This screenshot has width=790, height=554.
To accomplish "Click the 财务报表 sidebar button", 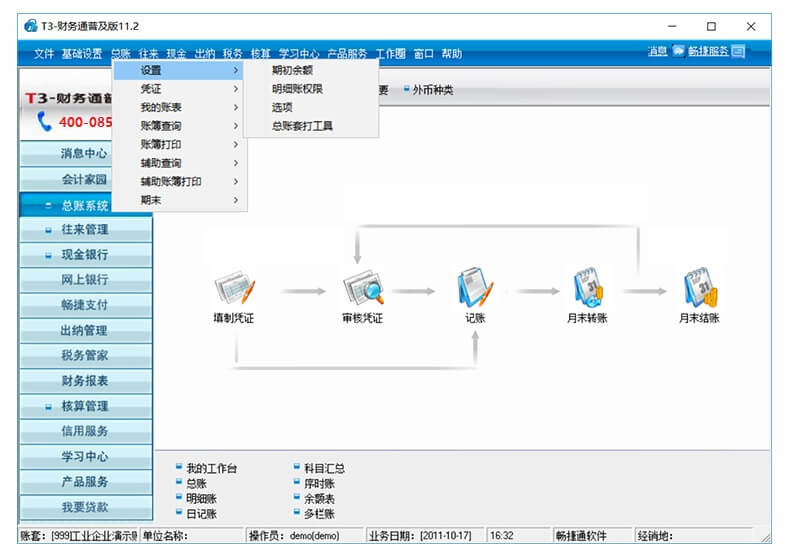I will tap(84, 381).
